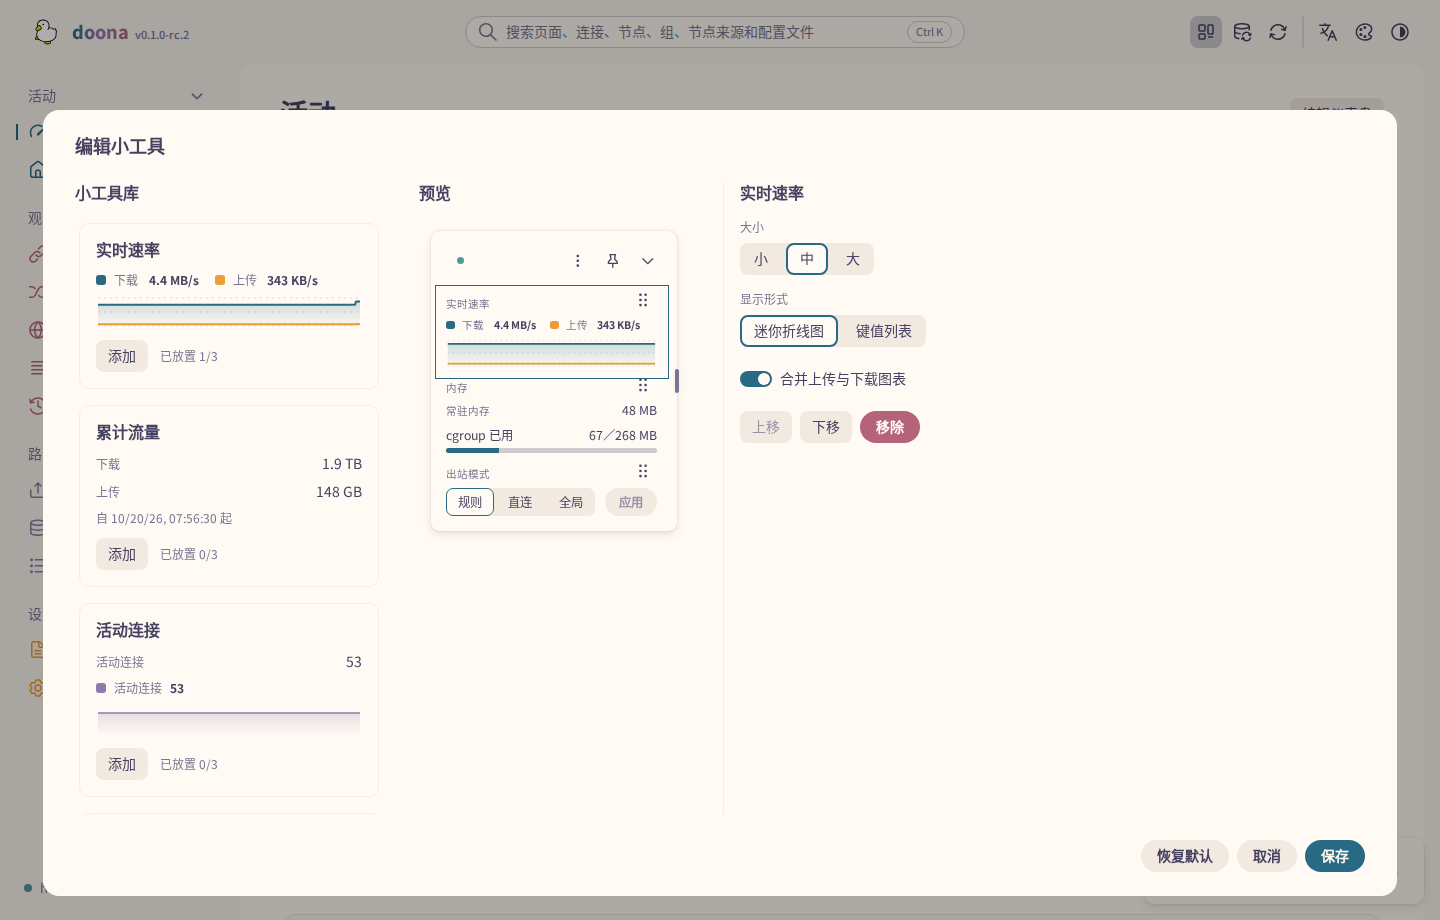Expand the 活动 sidebar section chevron
The image size is (1440, 920).
(x=197, y=96)
